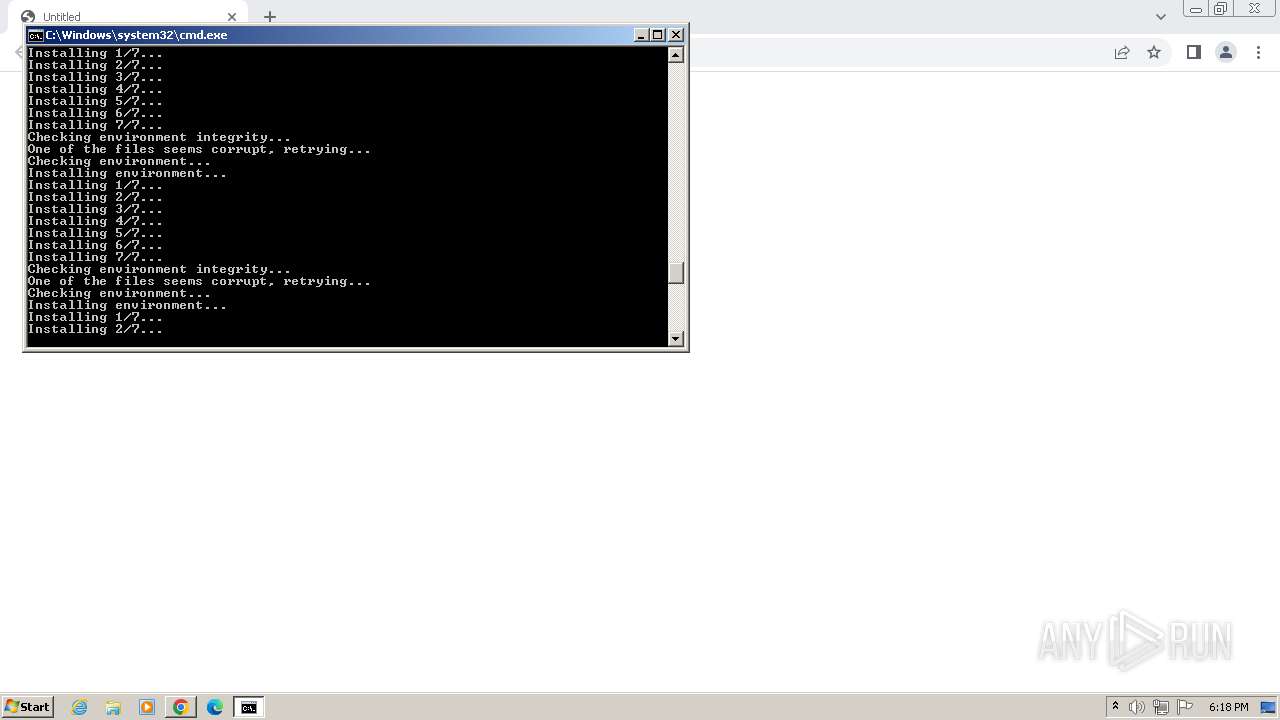Click cmd.exe window title text
This screenshot has height=720, width=1280.
[x=136, y=35]
